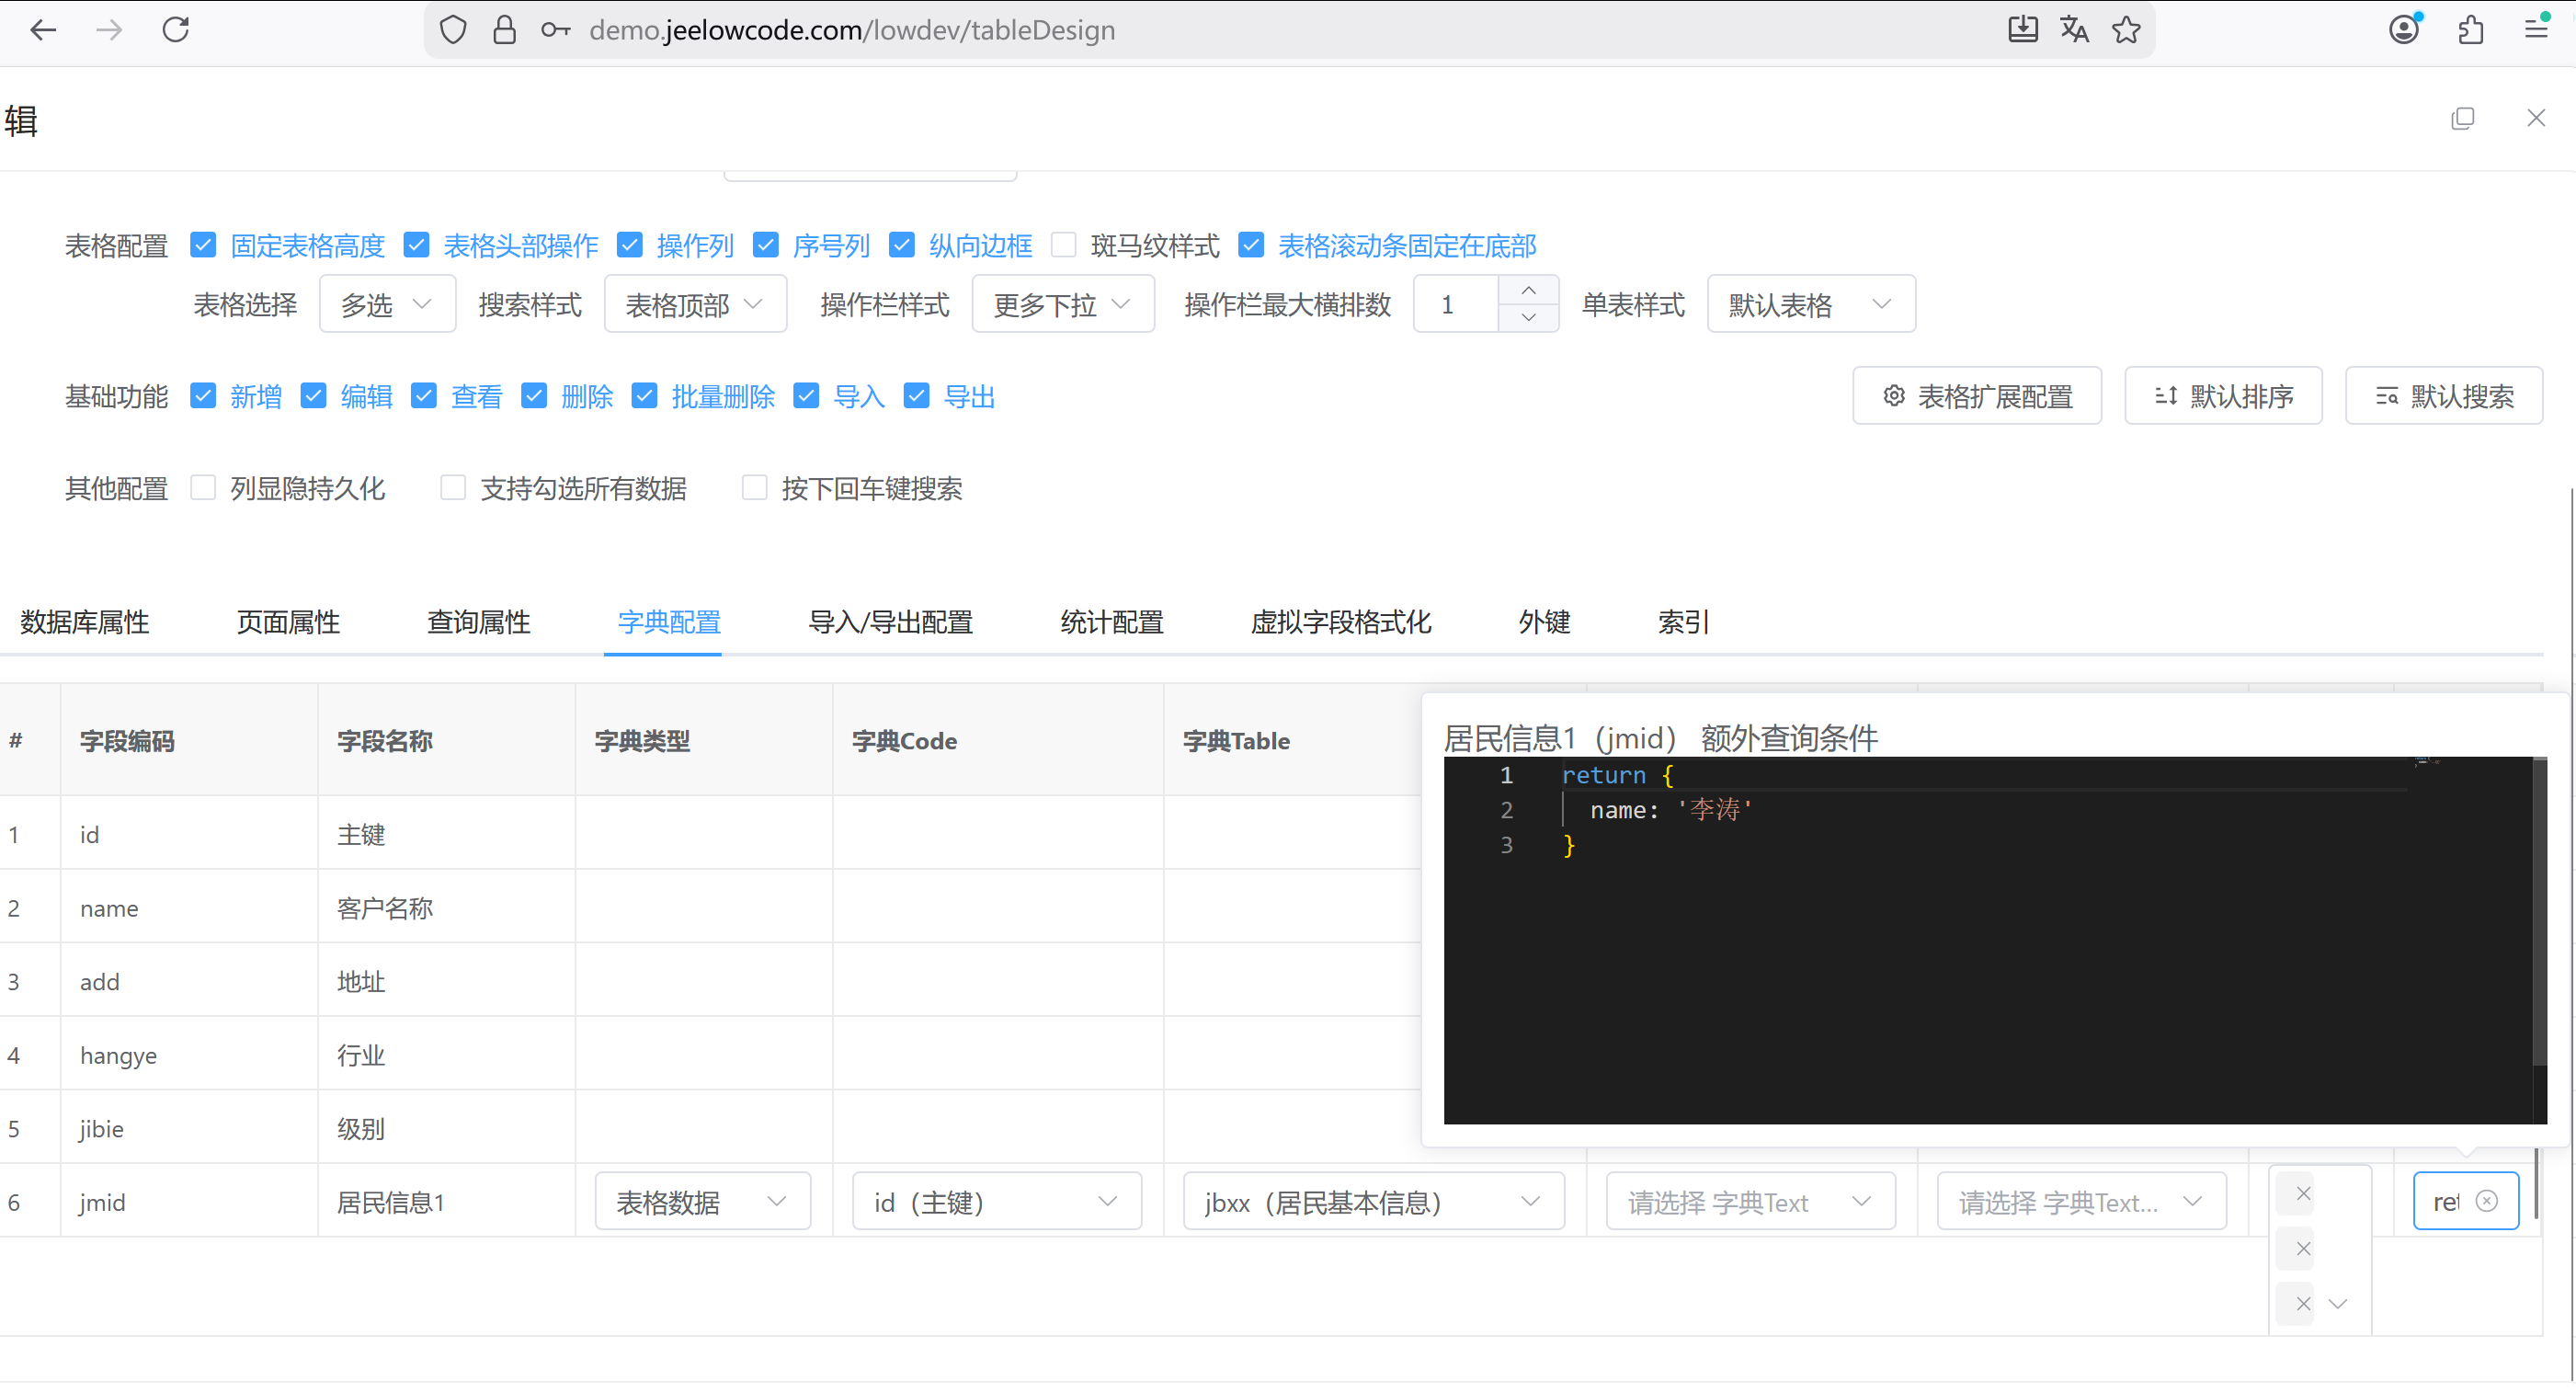
Task: Enable the 斑马纹样式 checkbox
Action: (1064, 245)
